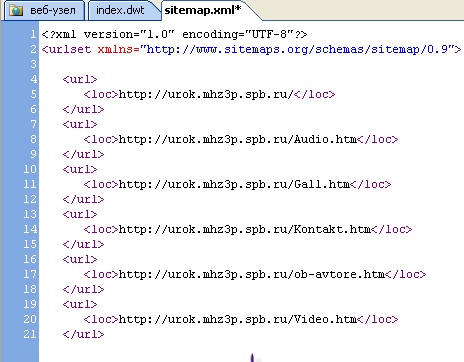
Task: Click the opening url tag on line 7
Action: [80, 124]
